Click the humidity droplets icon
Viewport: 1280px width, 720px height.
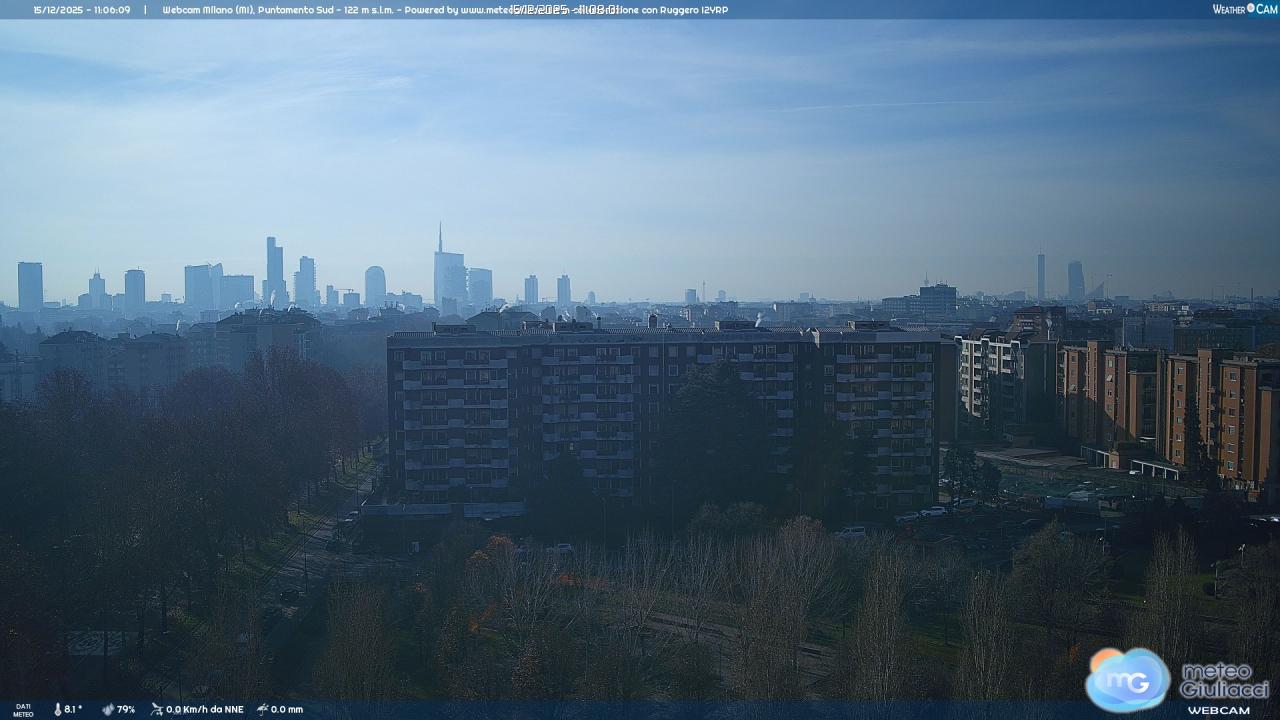point(108,709)
